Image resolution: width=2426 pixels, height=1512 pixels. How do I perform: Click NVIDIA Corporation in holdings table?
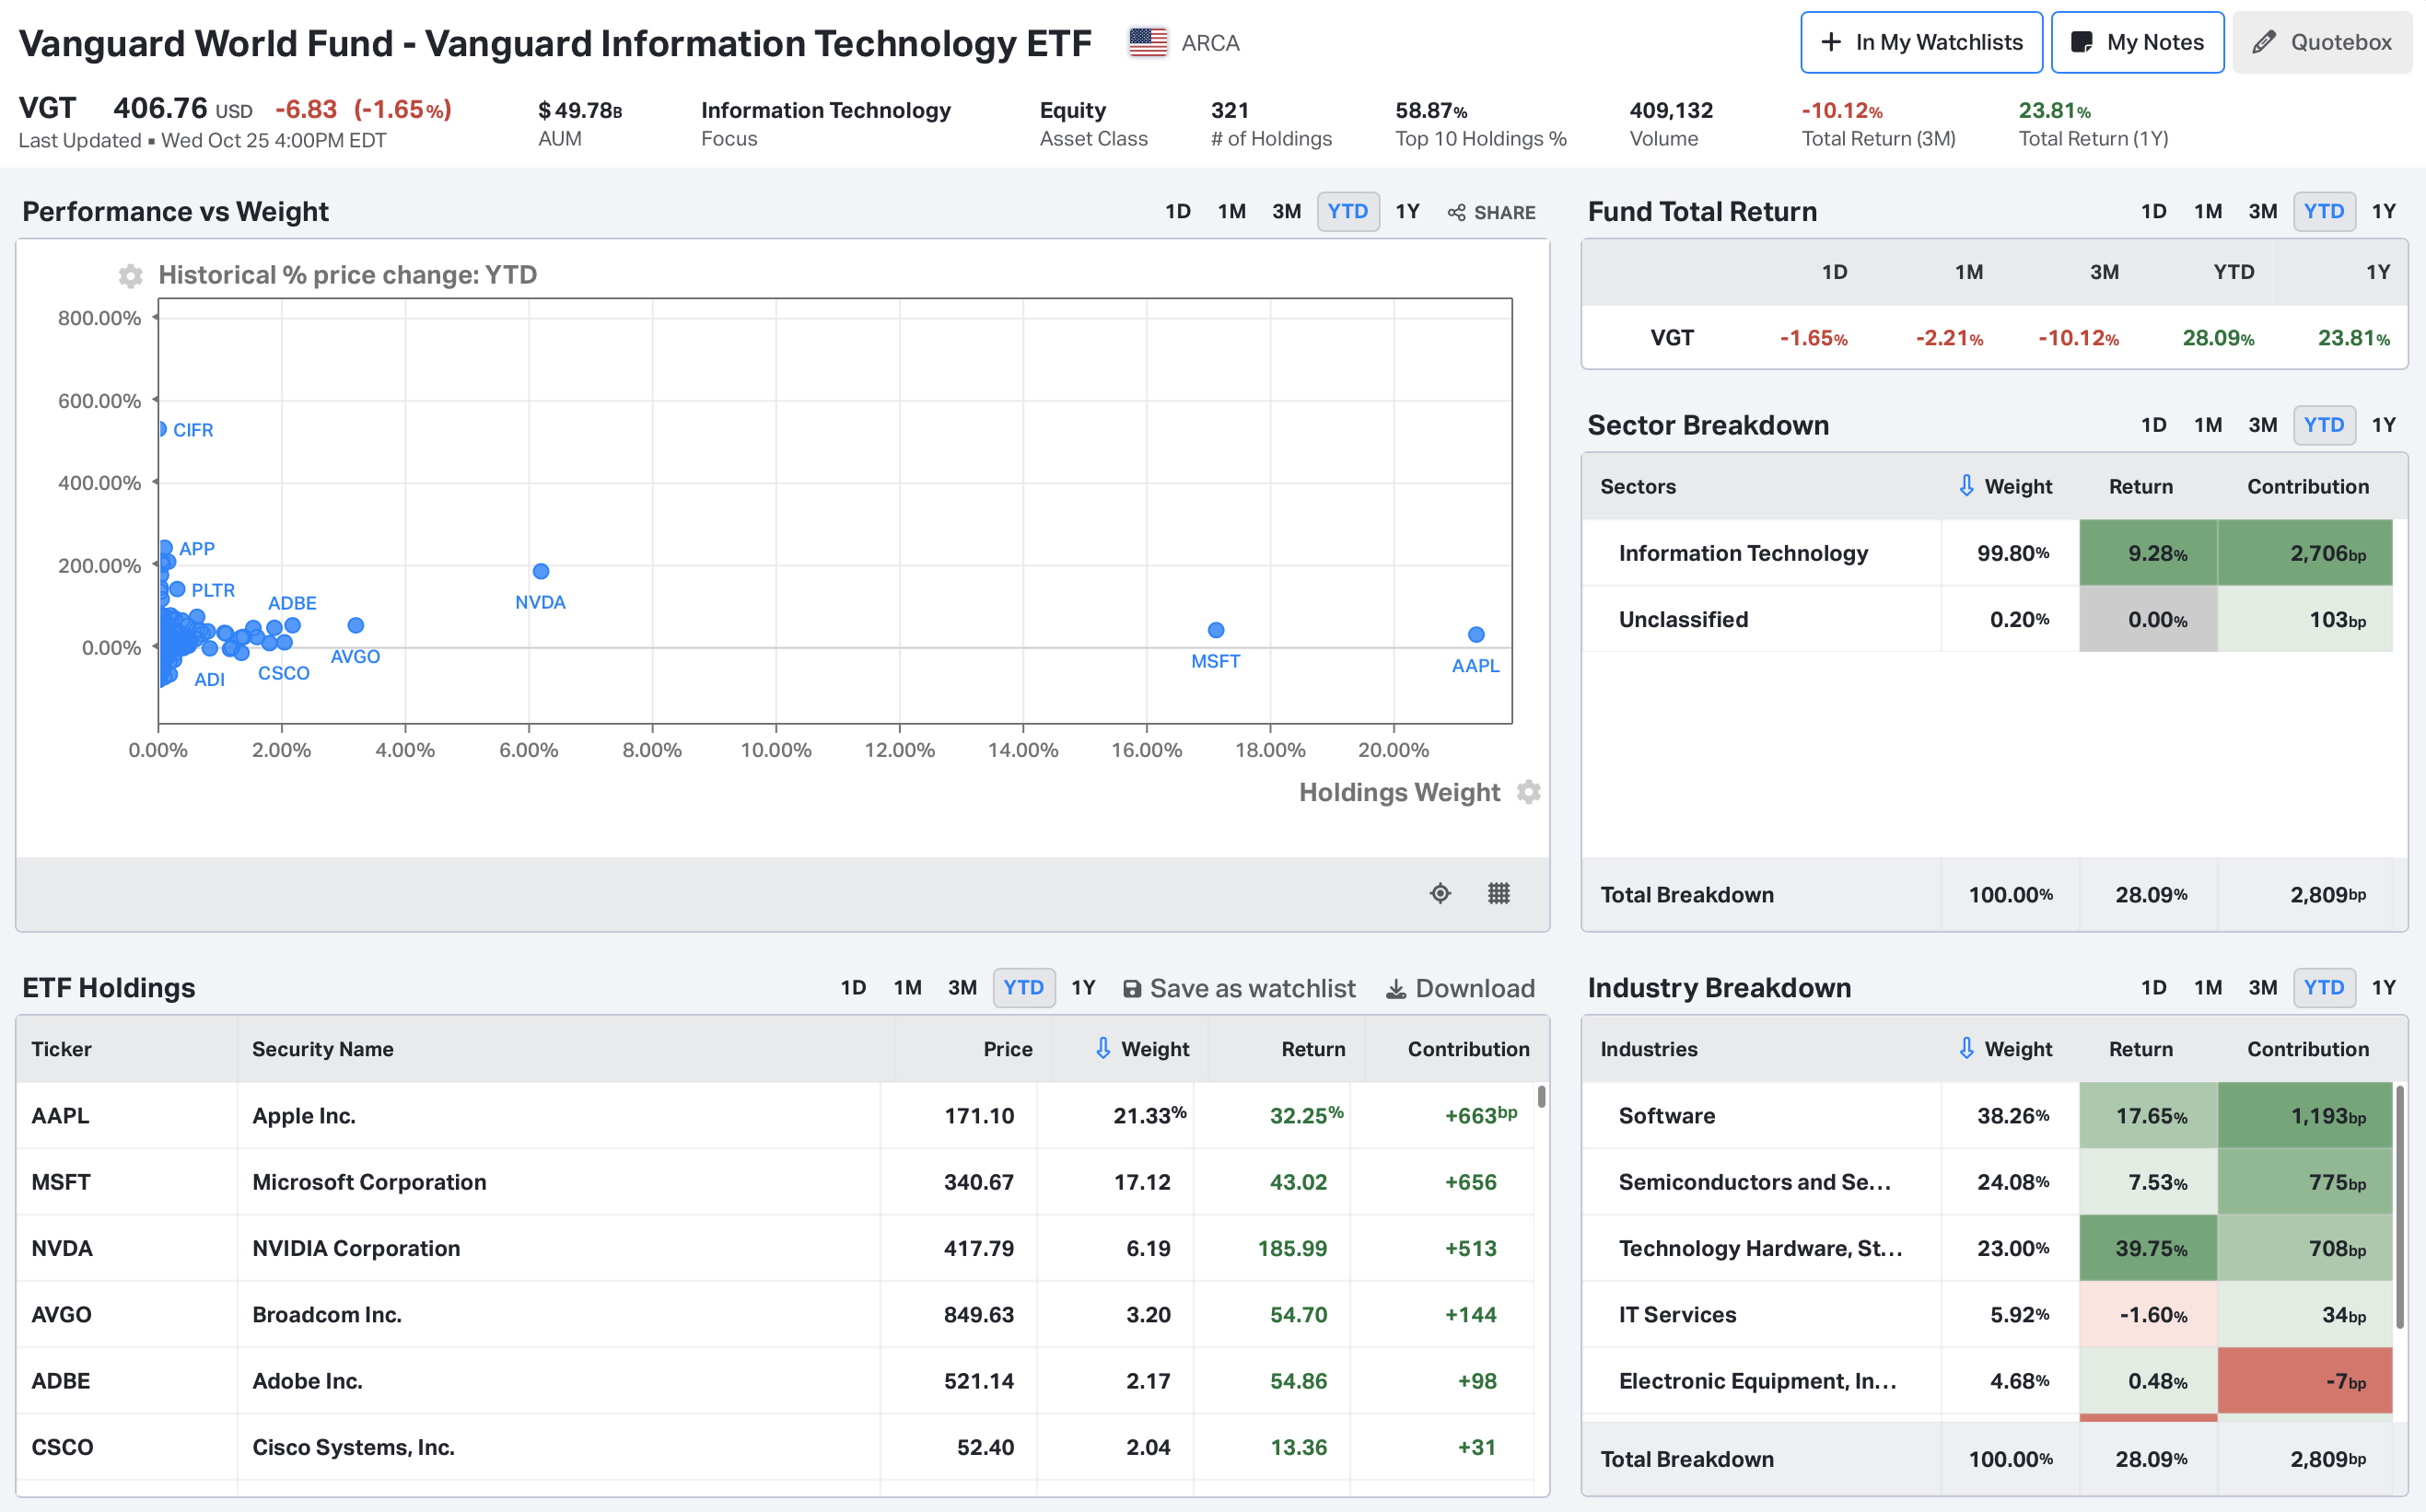click(356, 1248)
